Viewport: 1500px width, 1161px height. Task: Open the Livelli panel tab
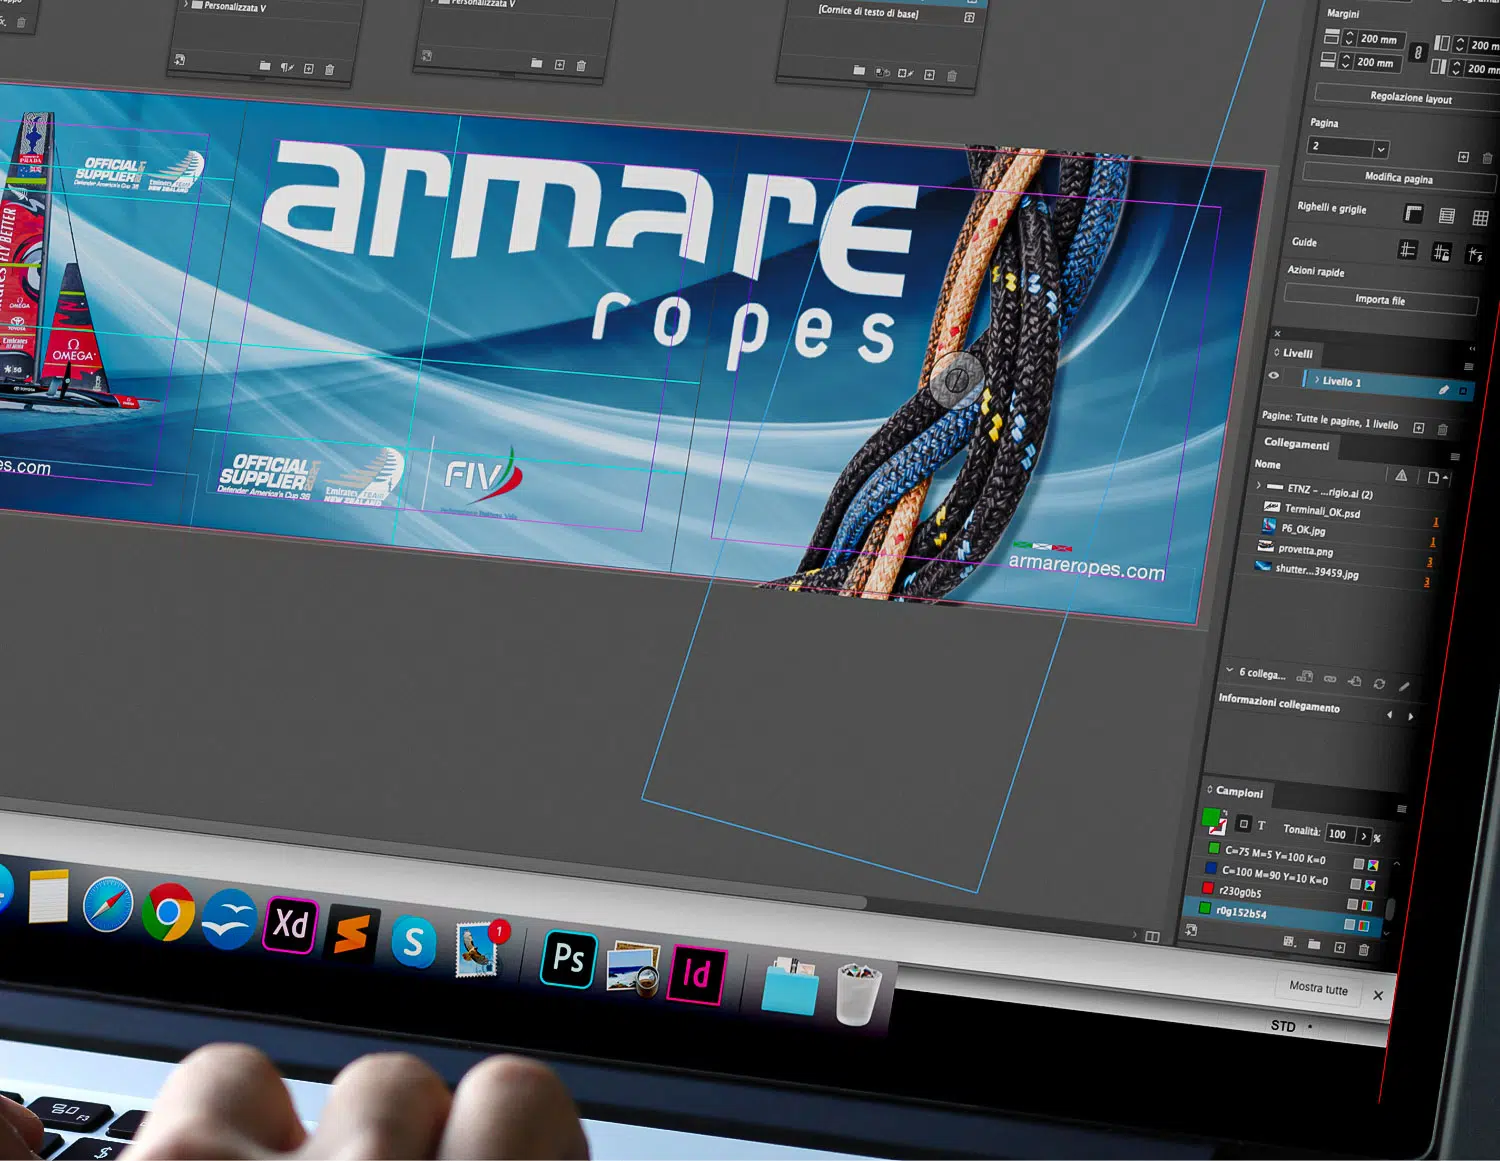pyautogui.click(x=1297, y=353)
